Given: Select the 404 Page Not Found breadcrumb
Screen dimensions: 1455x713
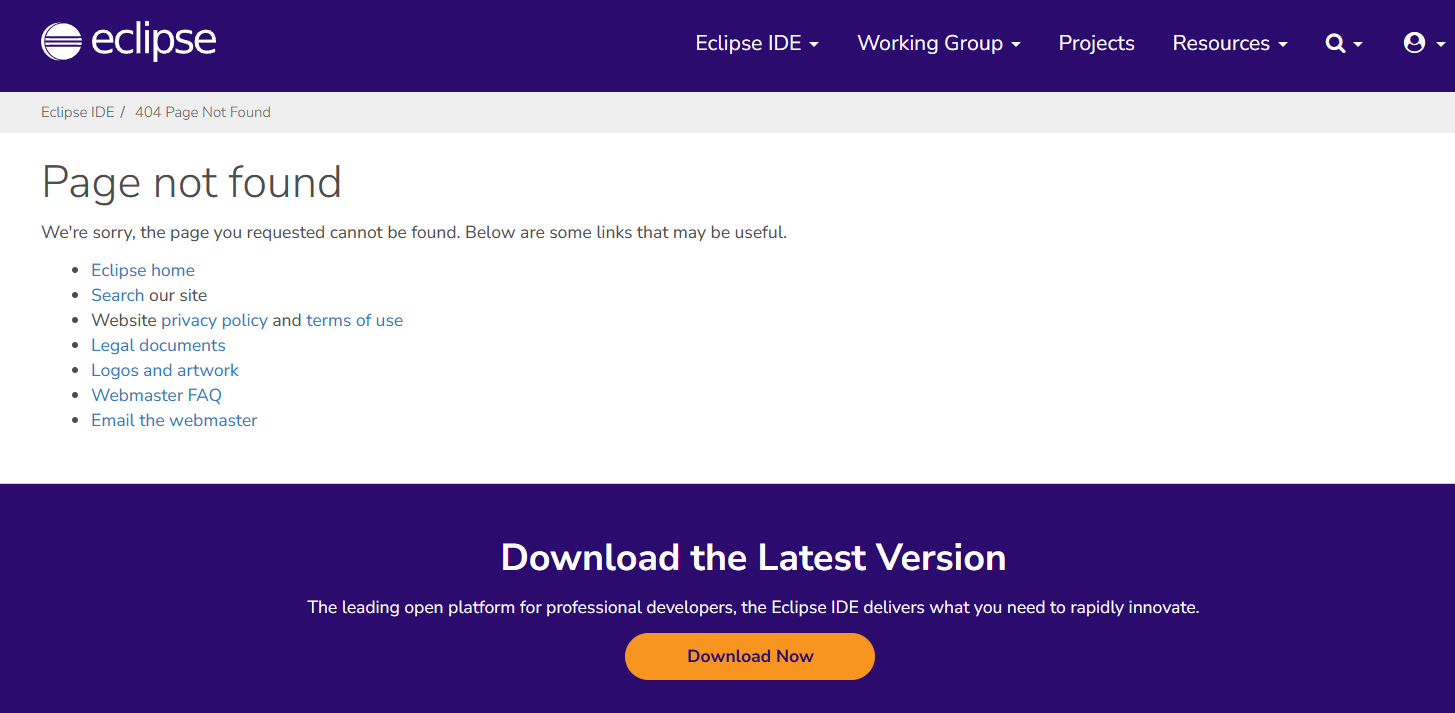Looking at the screenshot, I should point(203,112).
